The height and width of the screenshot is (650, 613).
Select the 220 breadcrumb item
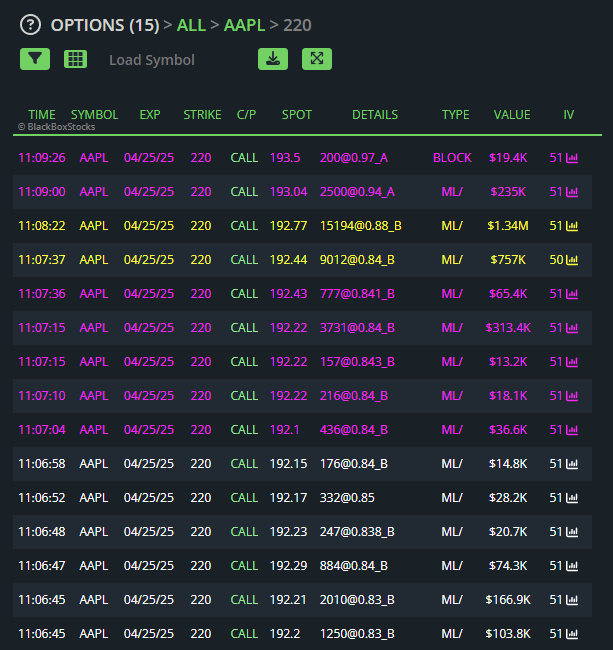coord(297,25)
